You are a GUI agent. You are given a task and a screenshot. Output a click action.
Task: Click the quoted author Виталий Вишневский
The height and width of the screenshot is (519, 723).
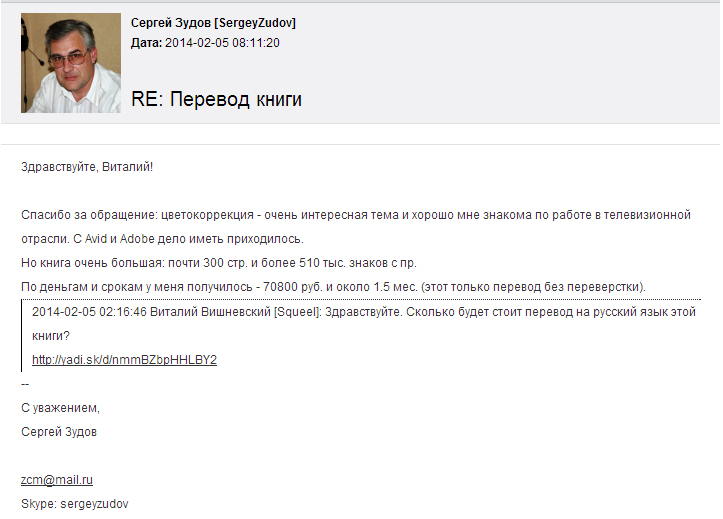[210, 312]
